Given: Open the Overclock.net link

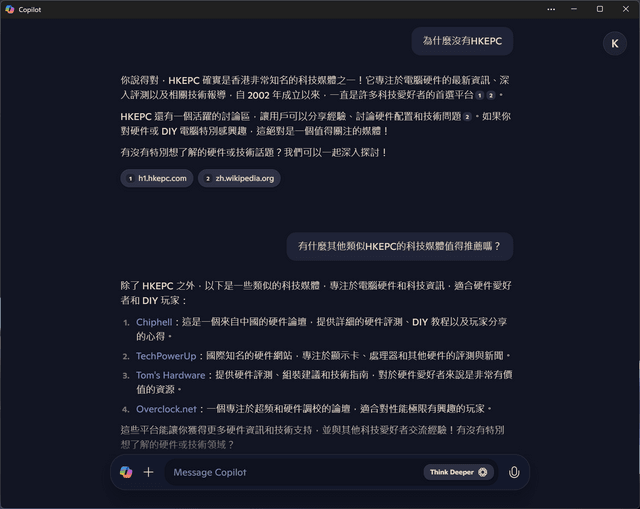Looking at the screenshot, I should tap(167, 409).
